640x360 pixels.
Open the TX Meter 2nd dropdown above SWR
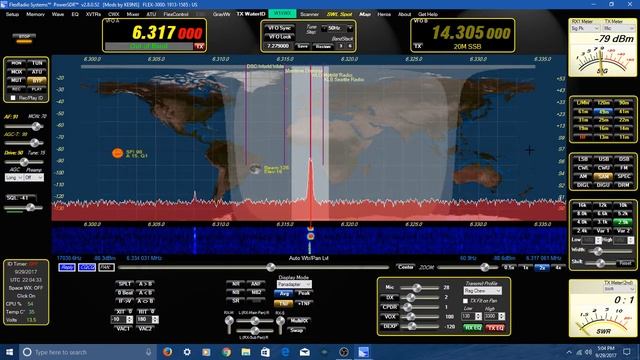(x=618, y=289)
